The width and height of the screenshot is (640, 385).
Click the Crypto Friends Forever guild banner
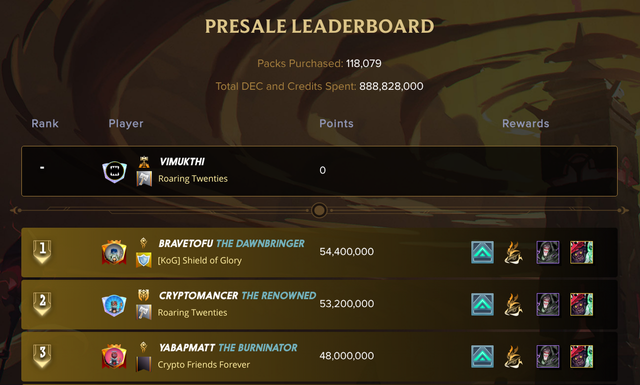click(x=144, y=364)
